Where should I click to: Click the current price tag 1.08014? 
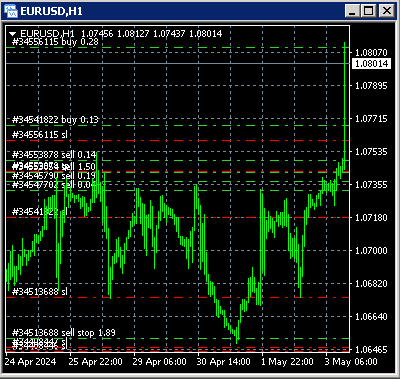click(371, 63)
